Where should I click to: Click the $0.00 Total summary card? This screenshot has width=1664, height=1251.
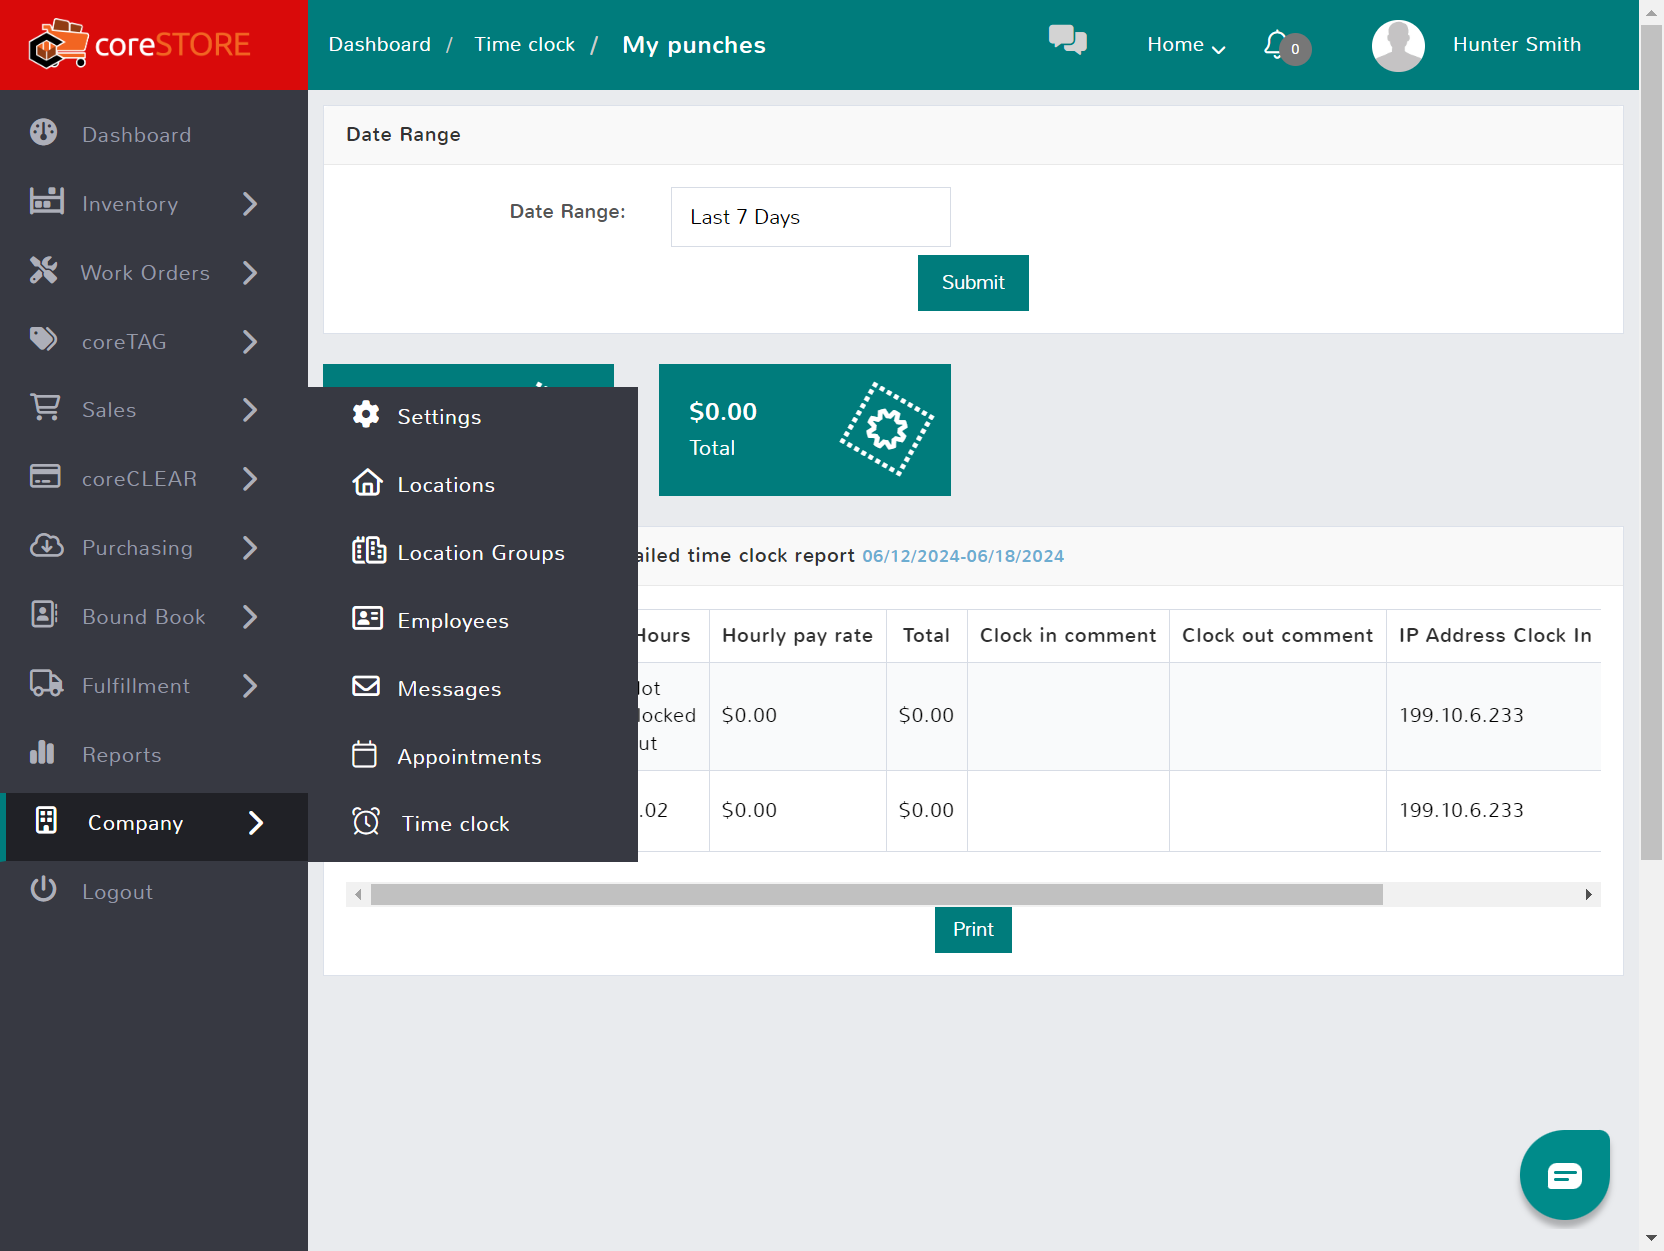[x=805, y=430]
